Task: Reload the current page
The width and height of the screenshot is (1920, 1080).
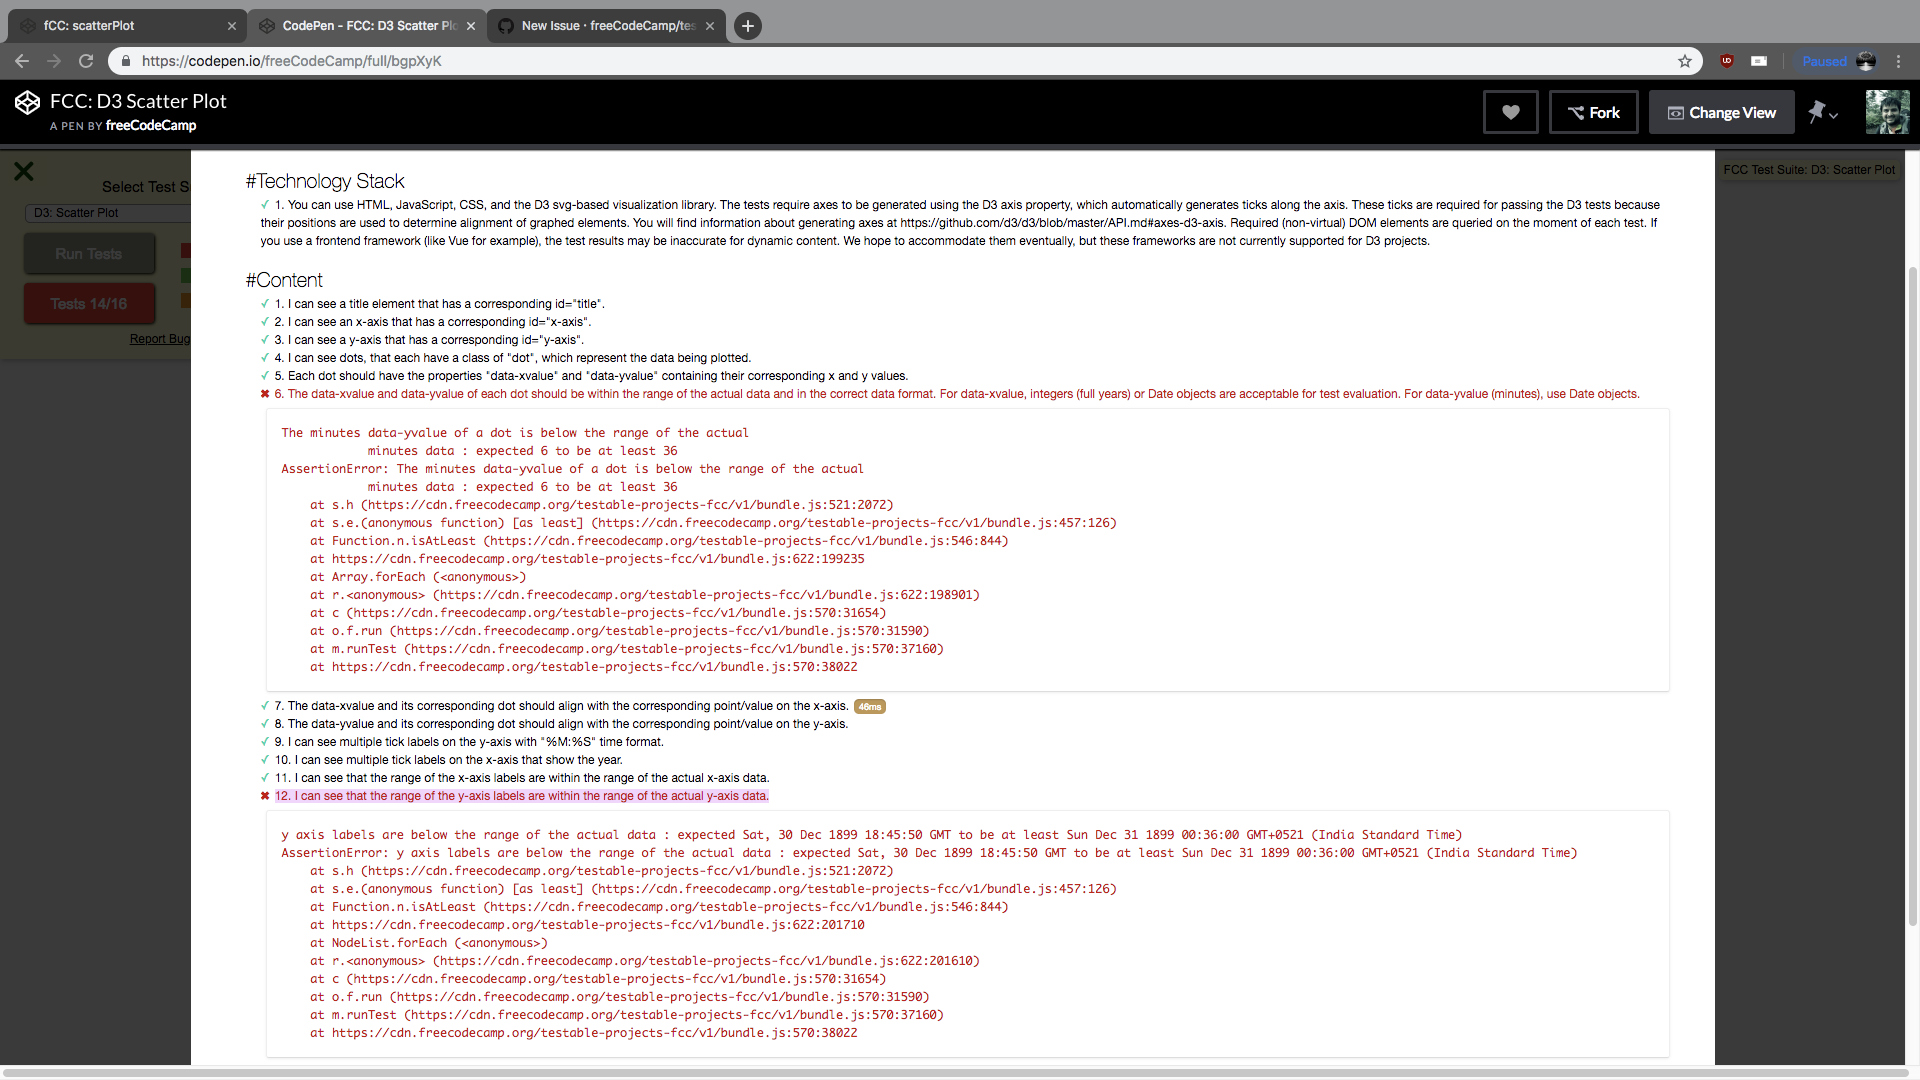Action: point(86,61)
